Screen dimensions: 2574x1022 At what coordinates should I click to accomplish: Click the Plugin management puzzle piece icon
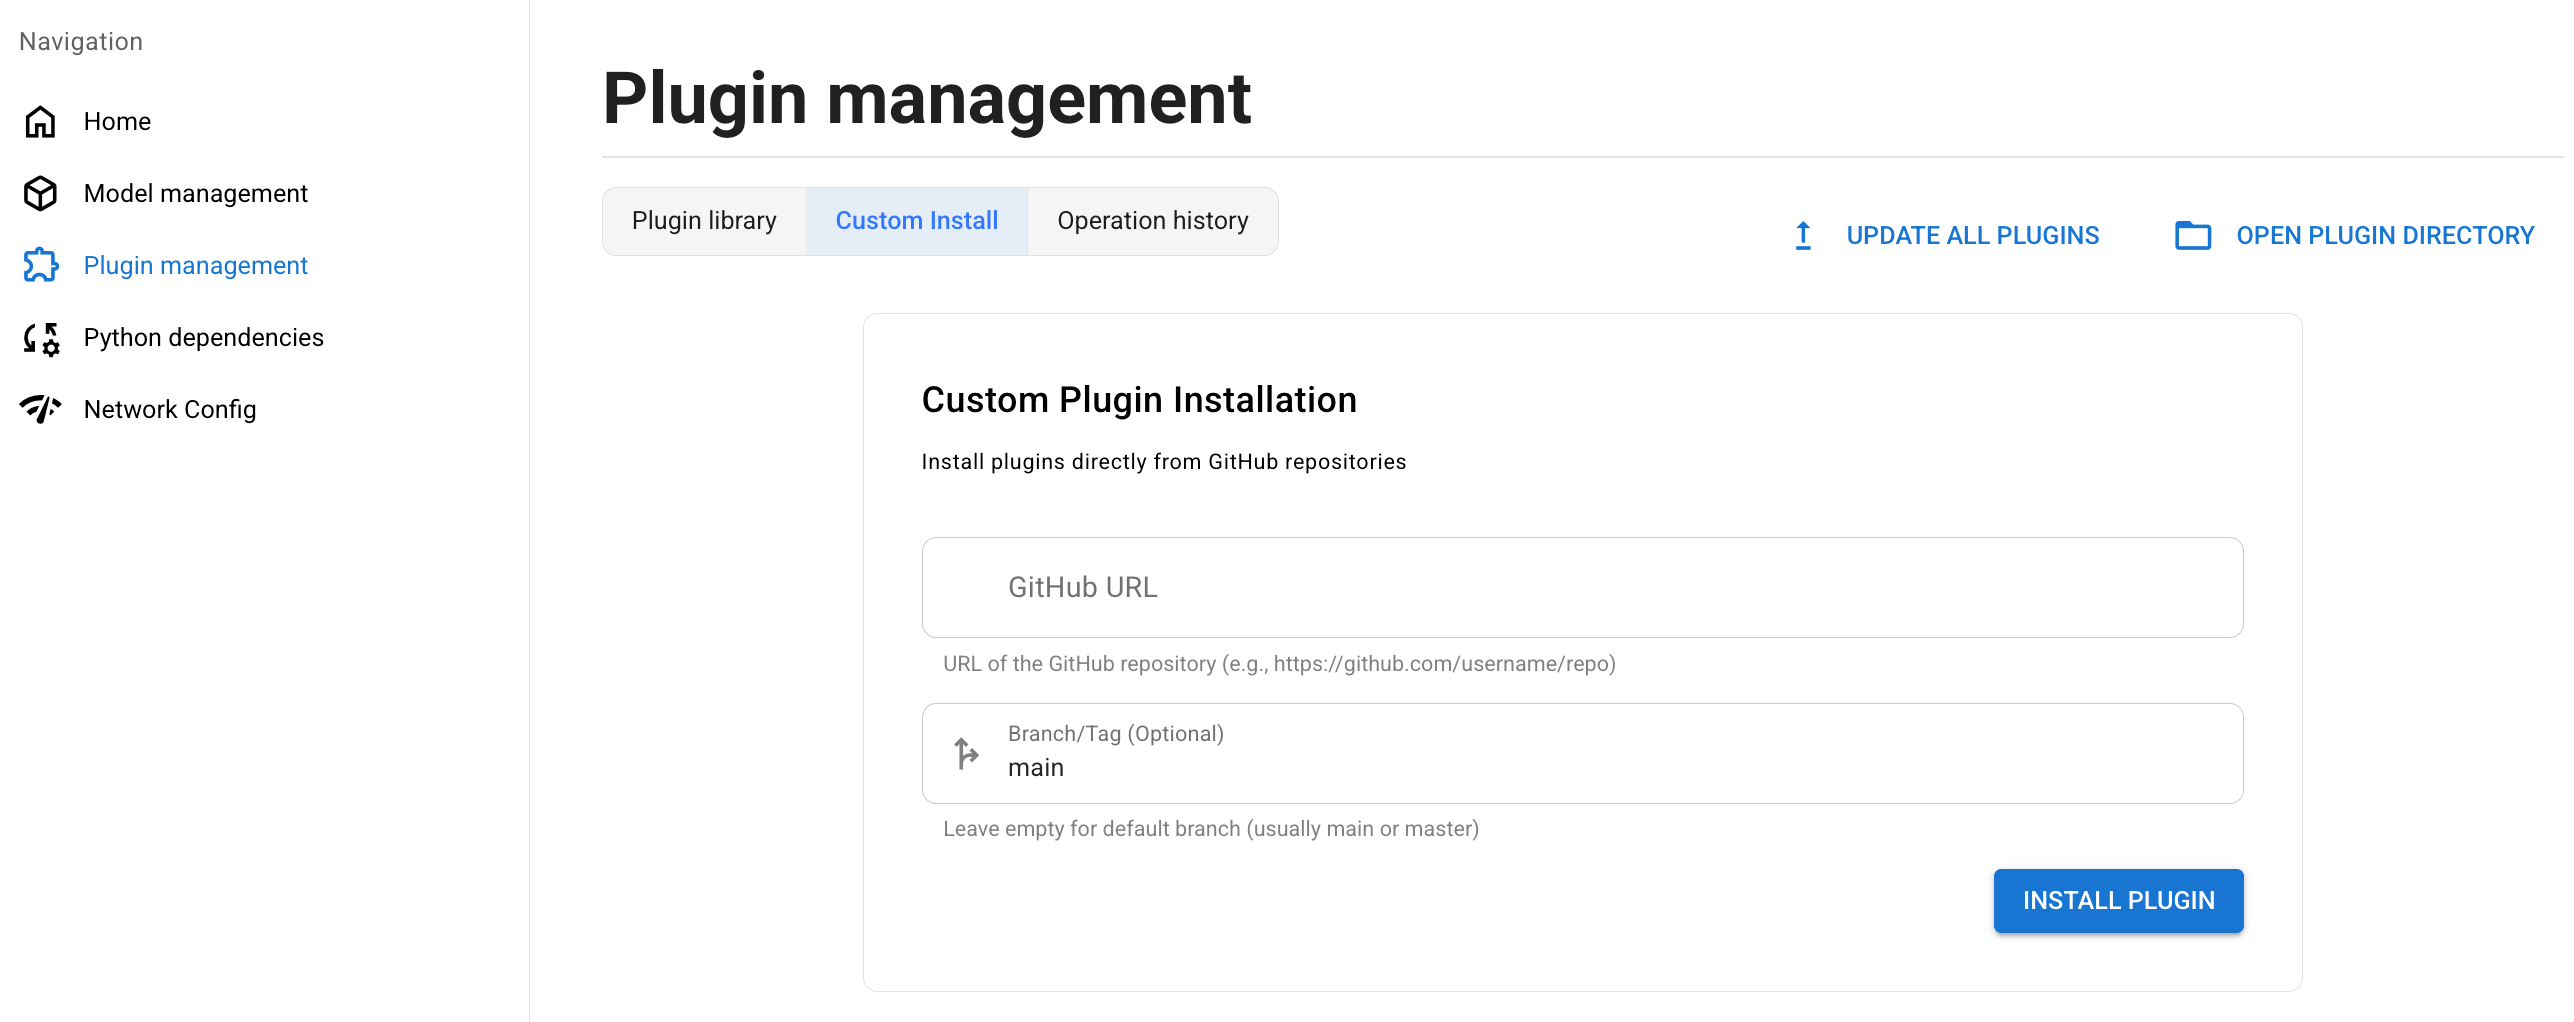40,265
